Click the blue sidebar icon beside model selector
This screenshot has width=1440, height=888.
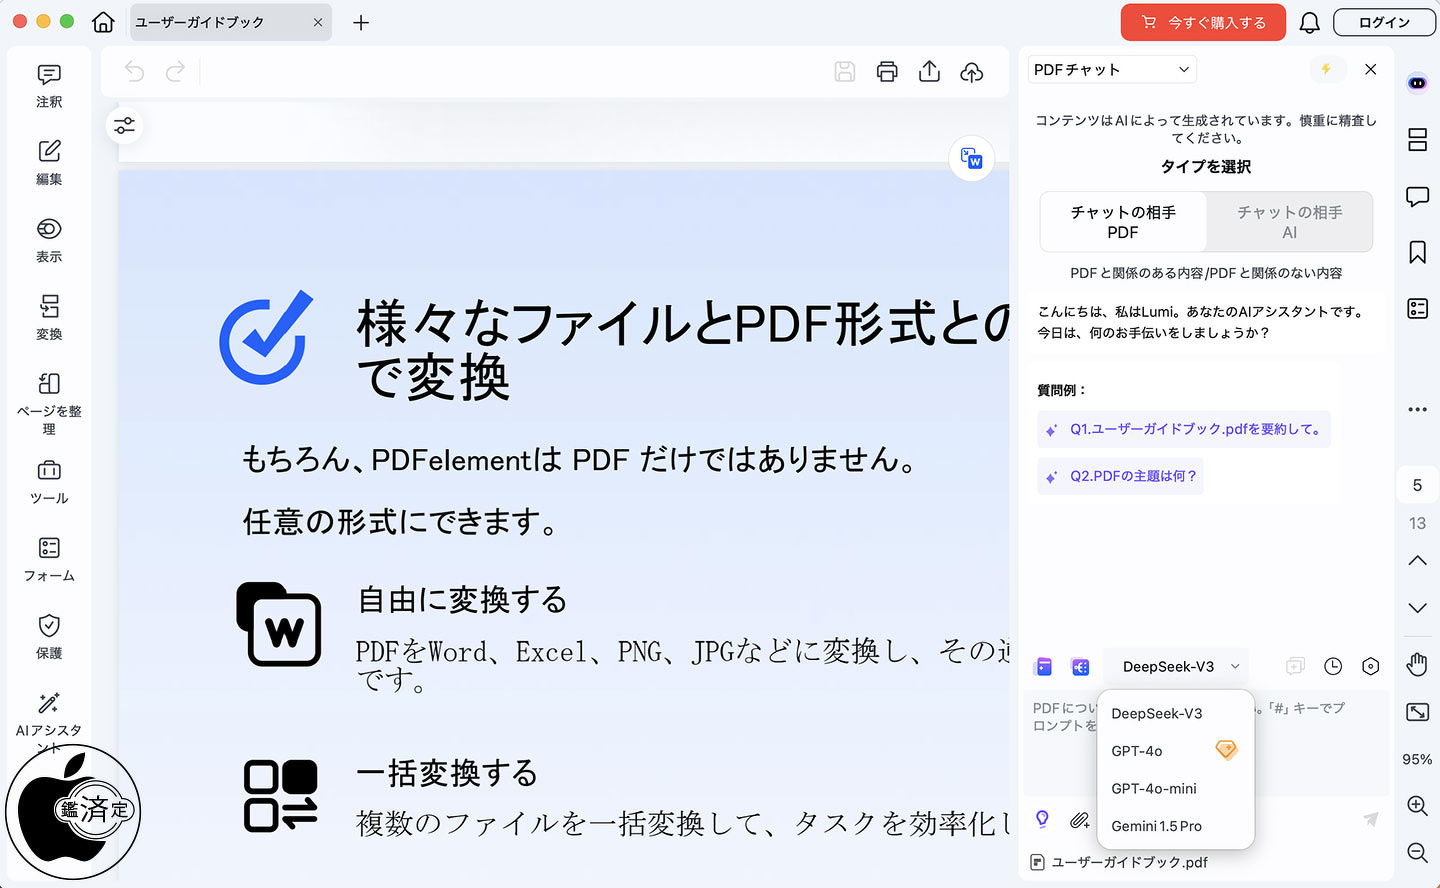pyautogui.click(x=1080, y=667)
